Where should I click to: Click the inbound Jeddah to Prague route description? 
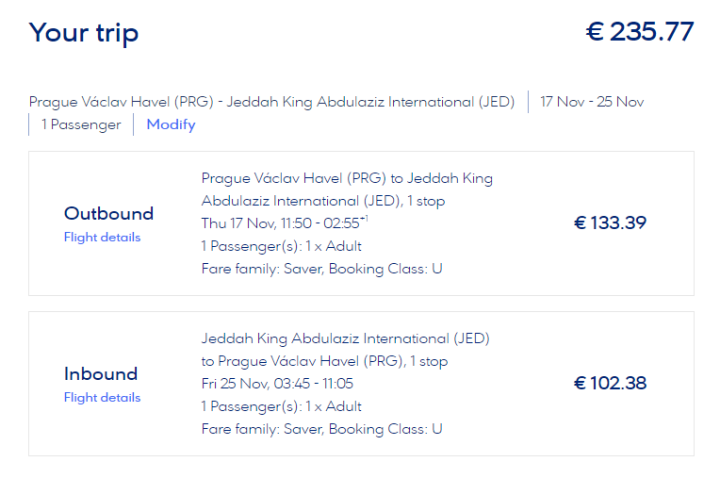(x=345, y=350)
